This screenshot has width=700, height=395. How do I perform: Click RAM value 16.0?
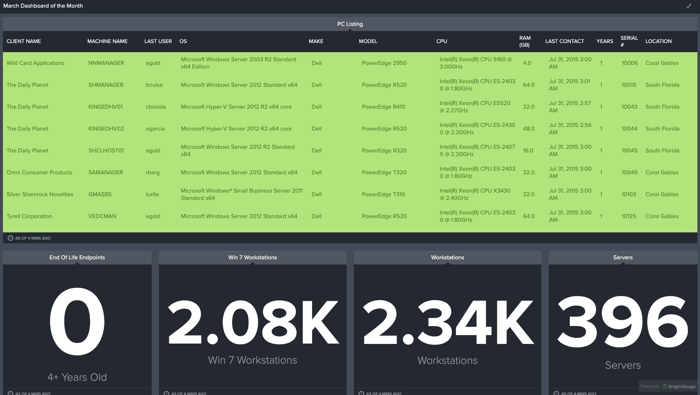point(528,150)
